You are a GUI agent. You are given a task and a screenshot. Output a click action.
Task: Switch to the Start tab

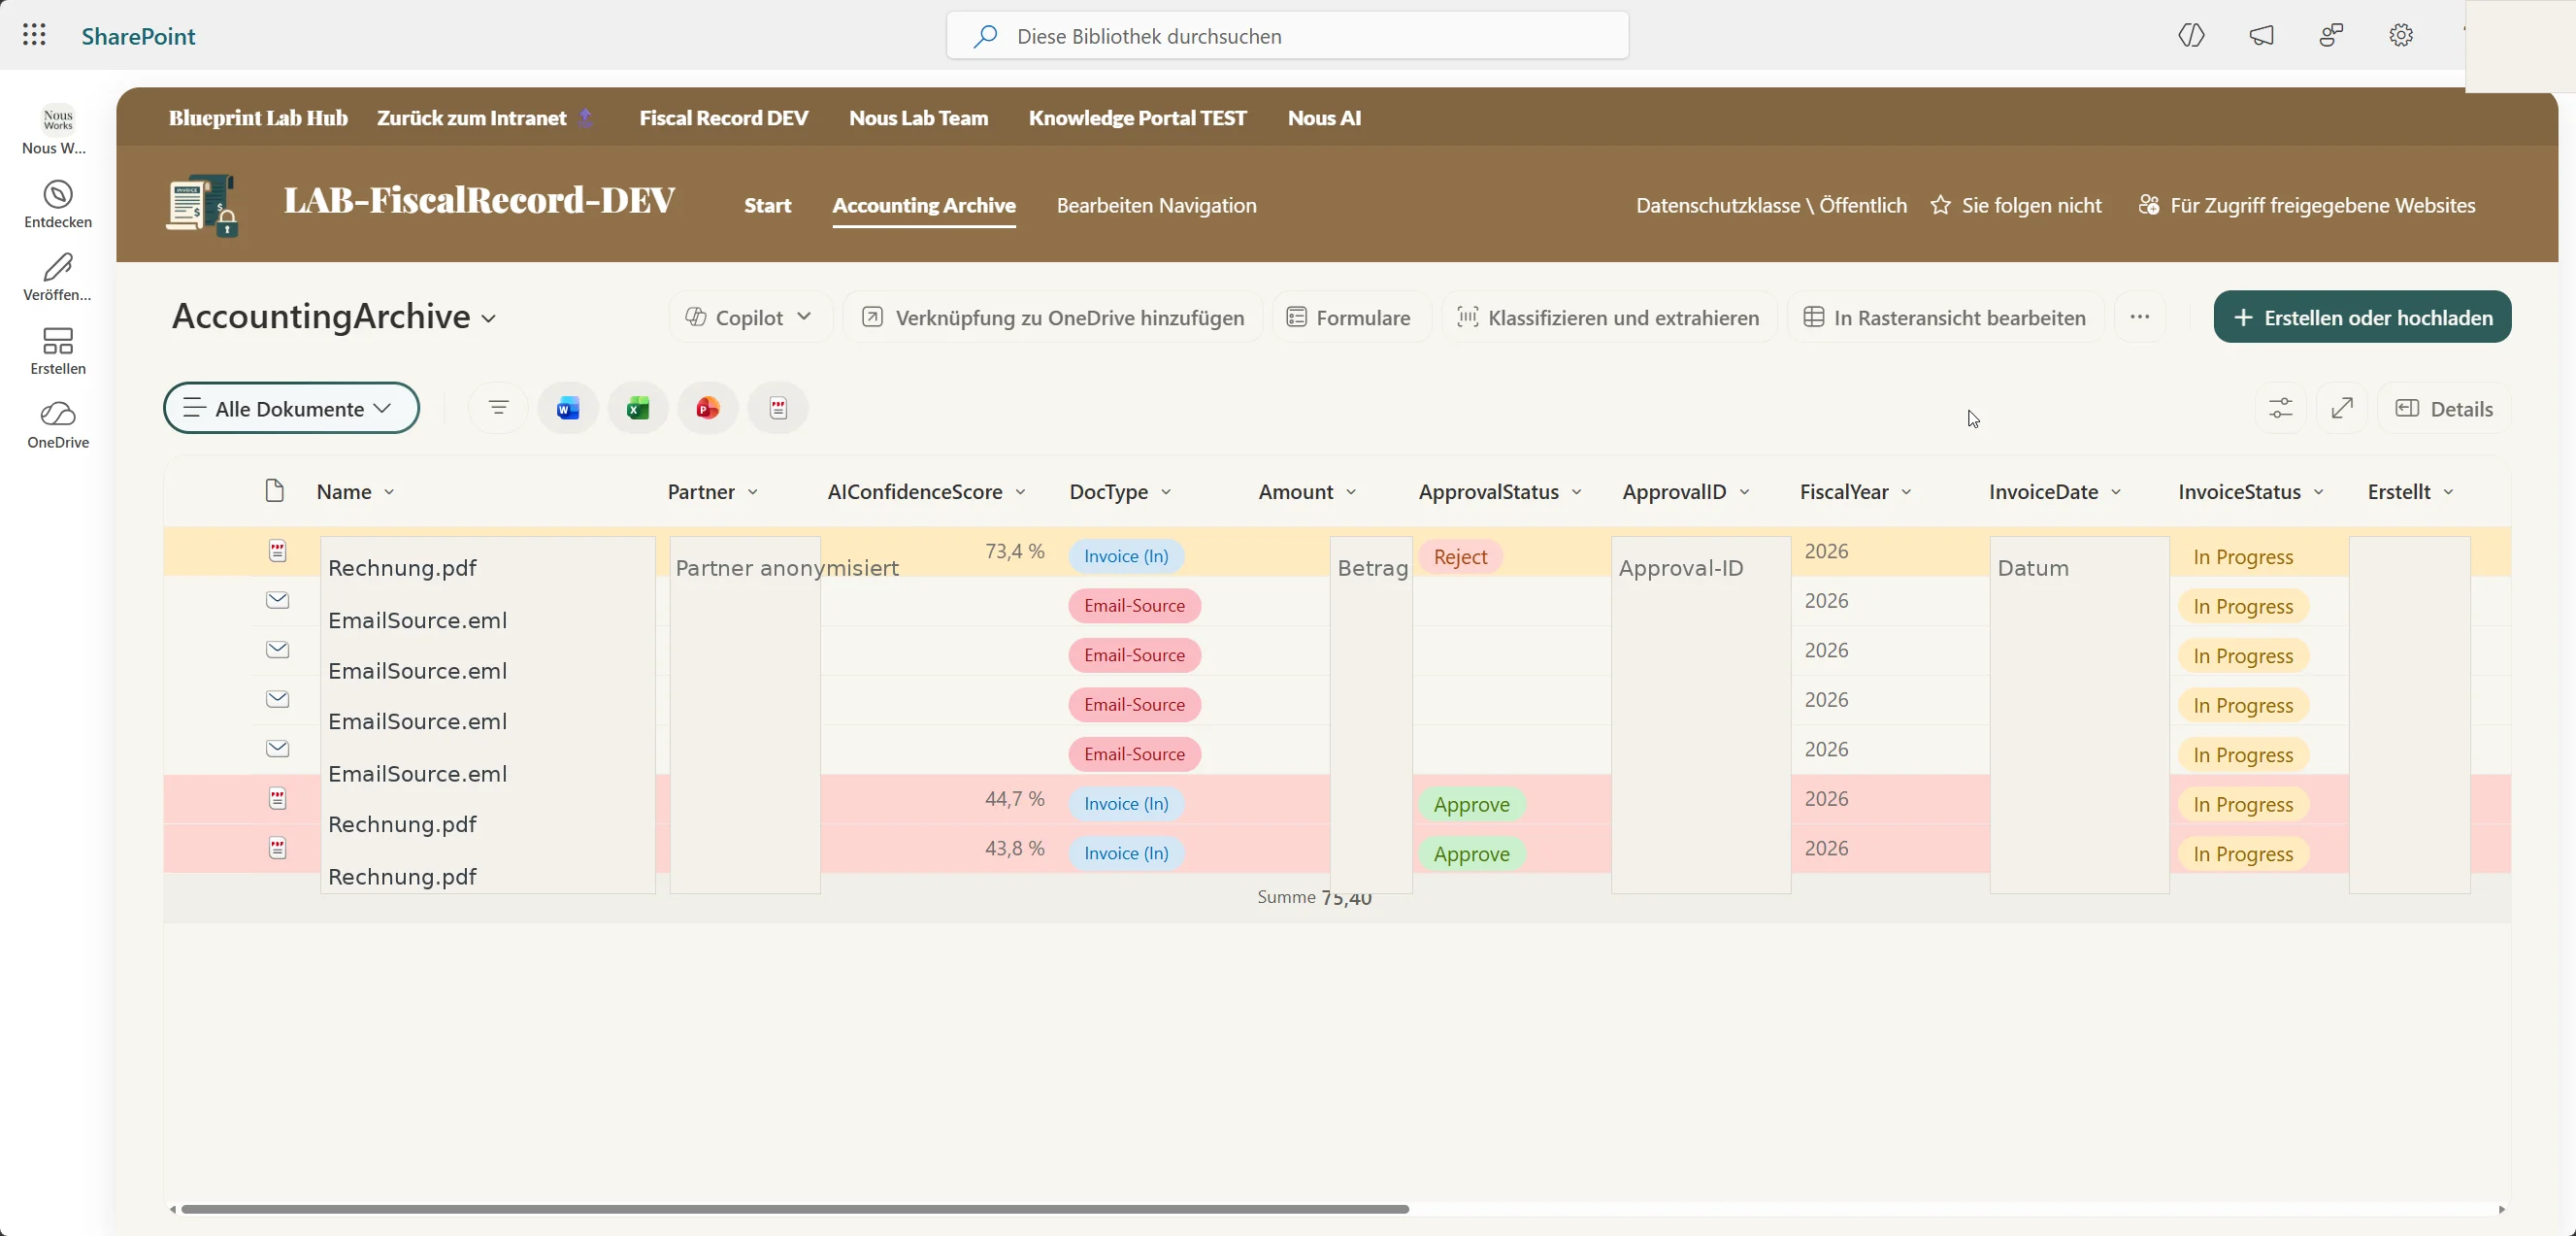click(x=768, y=205)
